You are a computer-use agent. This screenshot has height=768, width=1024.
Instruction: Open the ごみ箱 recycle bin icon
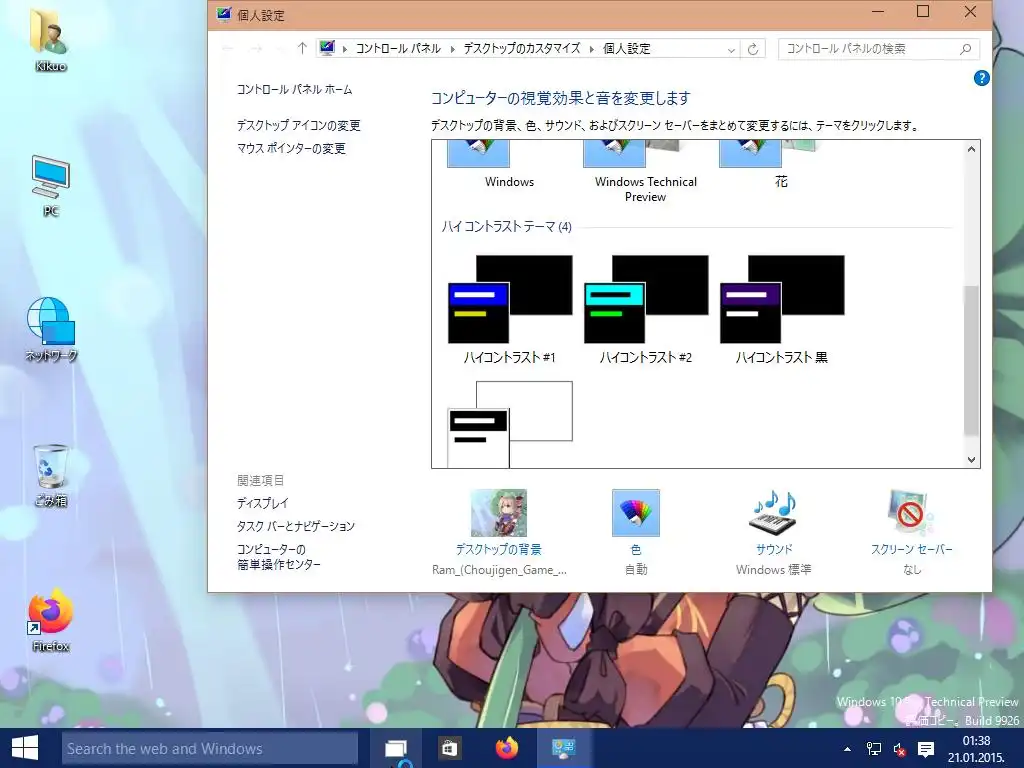50,476
